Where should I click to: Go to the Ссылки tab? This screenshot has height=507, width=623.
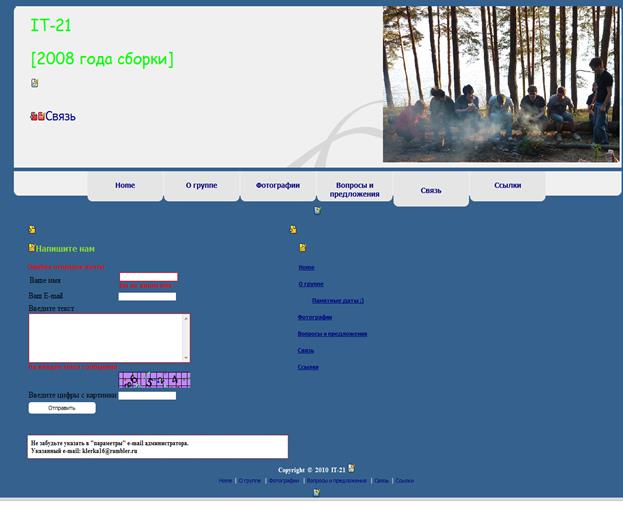(508, 186)
